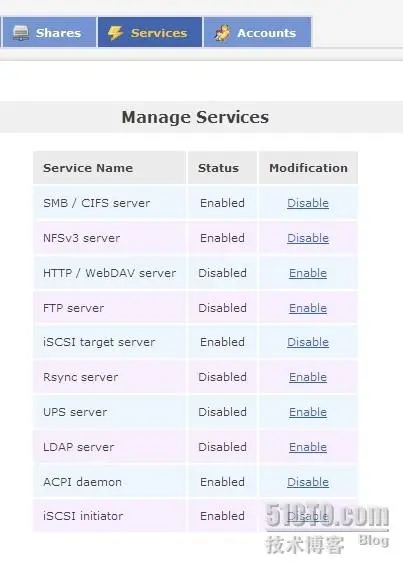Enable the HTTP / WebDAV server
This screenshot has height=568, width=403.
[x=308, y=273]
